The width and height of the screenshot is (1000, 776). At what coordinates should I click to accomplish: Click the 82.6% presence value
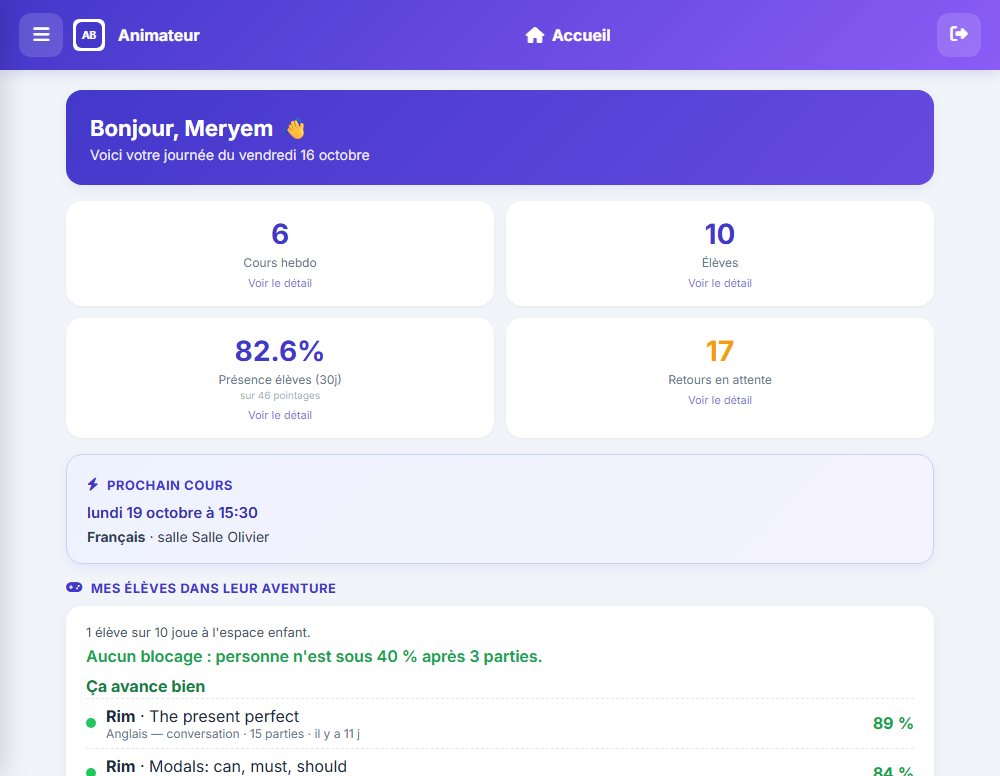tap(279, 351)
